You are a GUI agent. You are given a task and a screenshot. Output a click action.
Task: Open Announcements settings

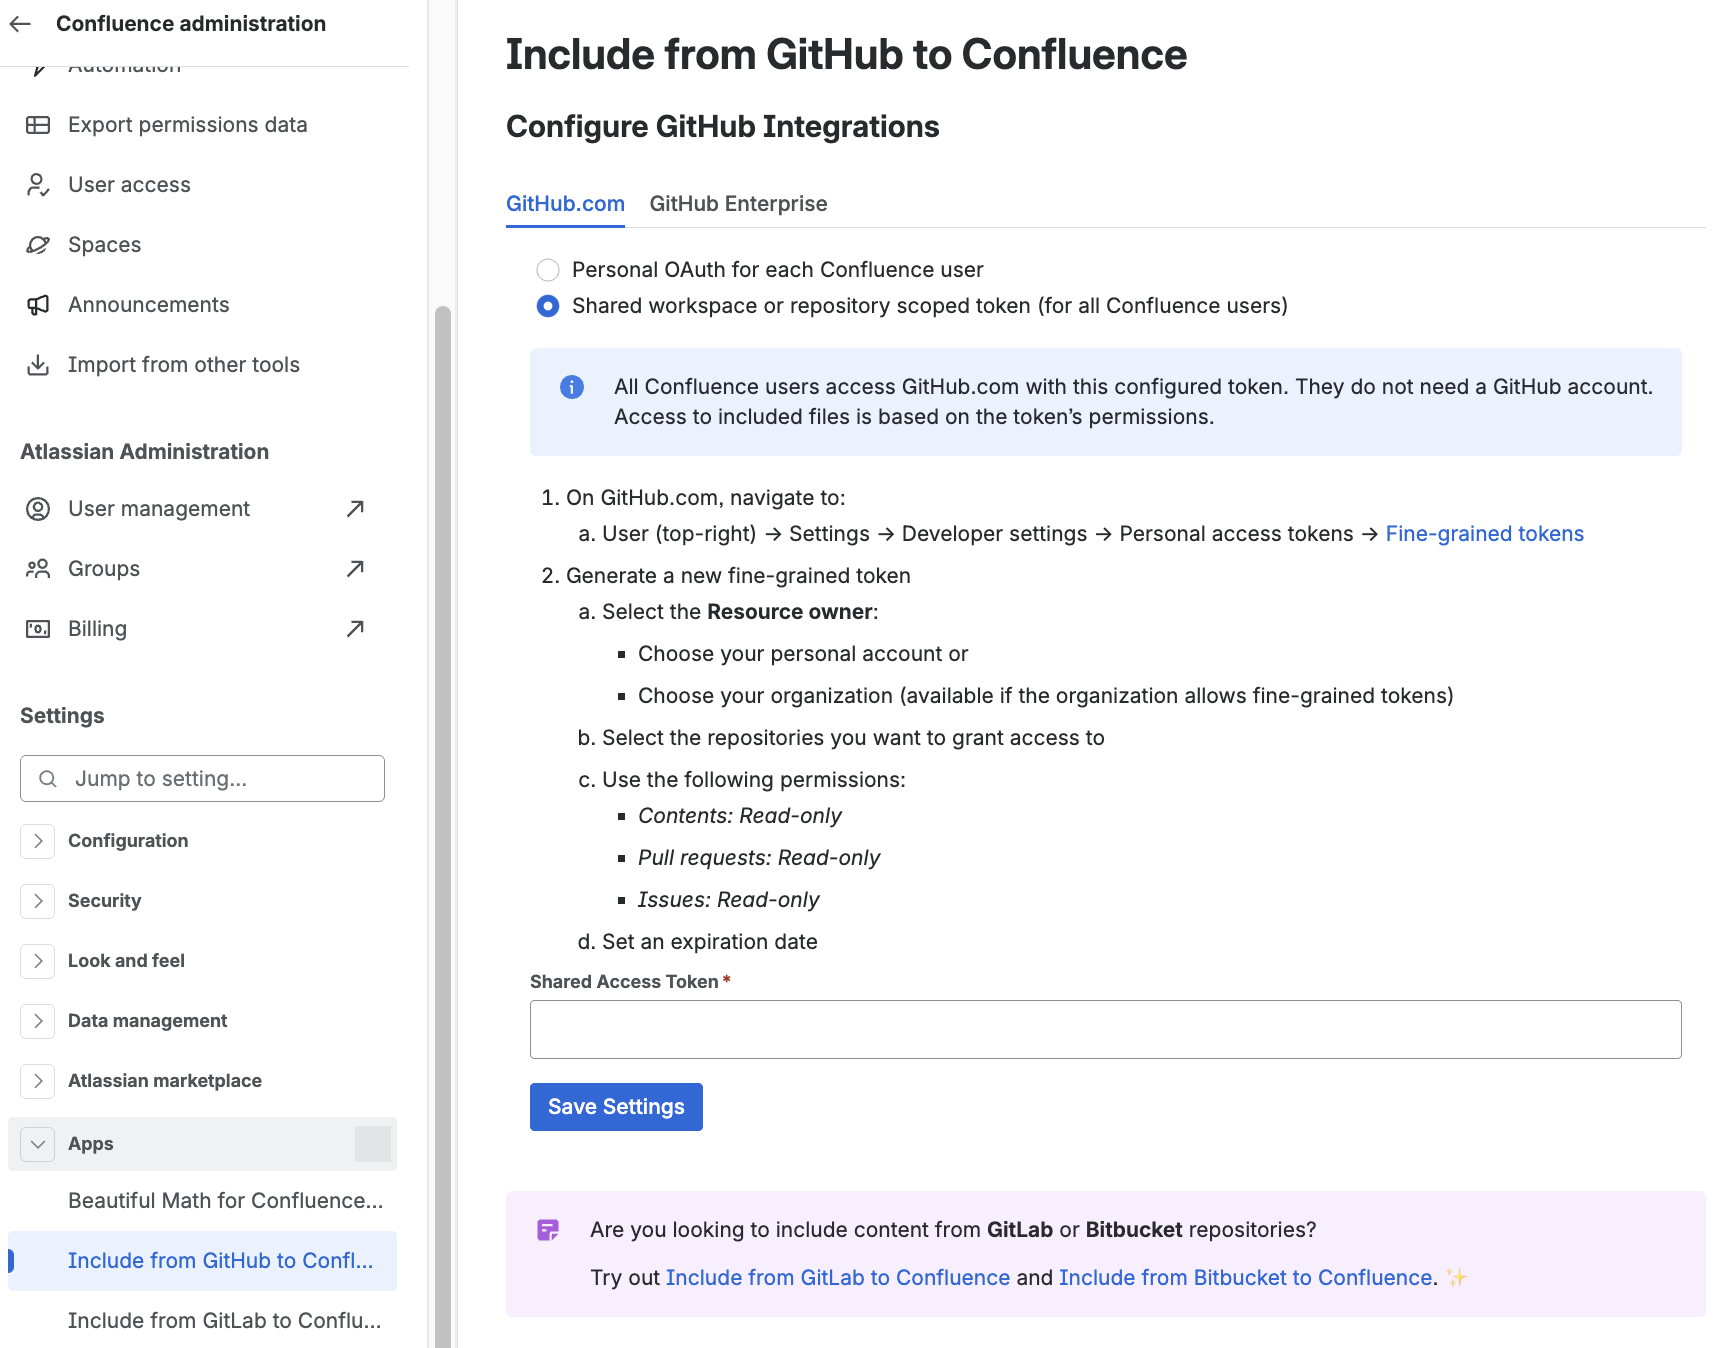pyautogui.click(x=148, y=304)
